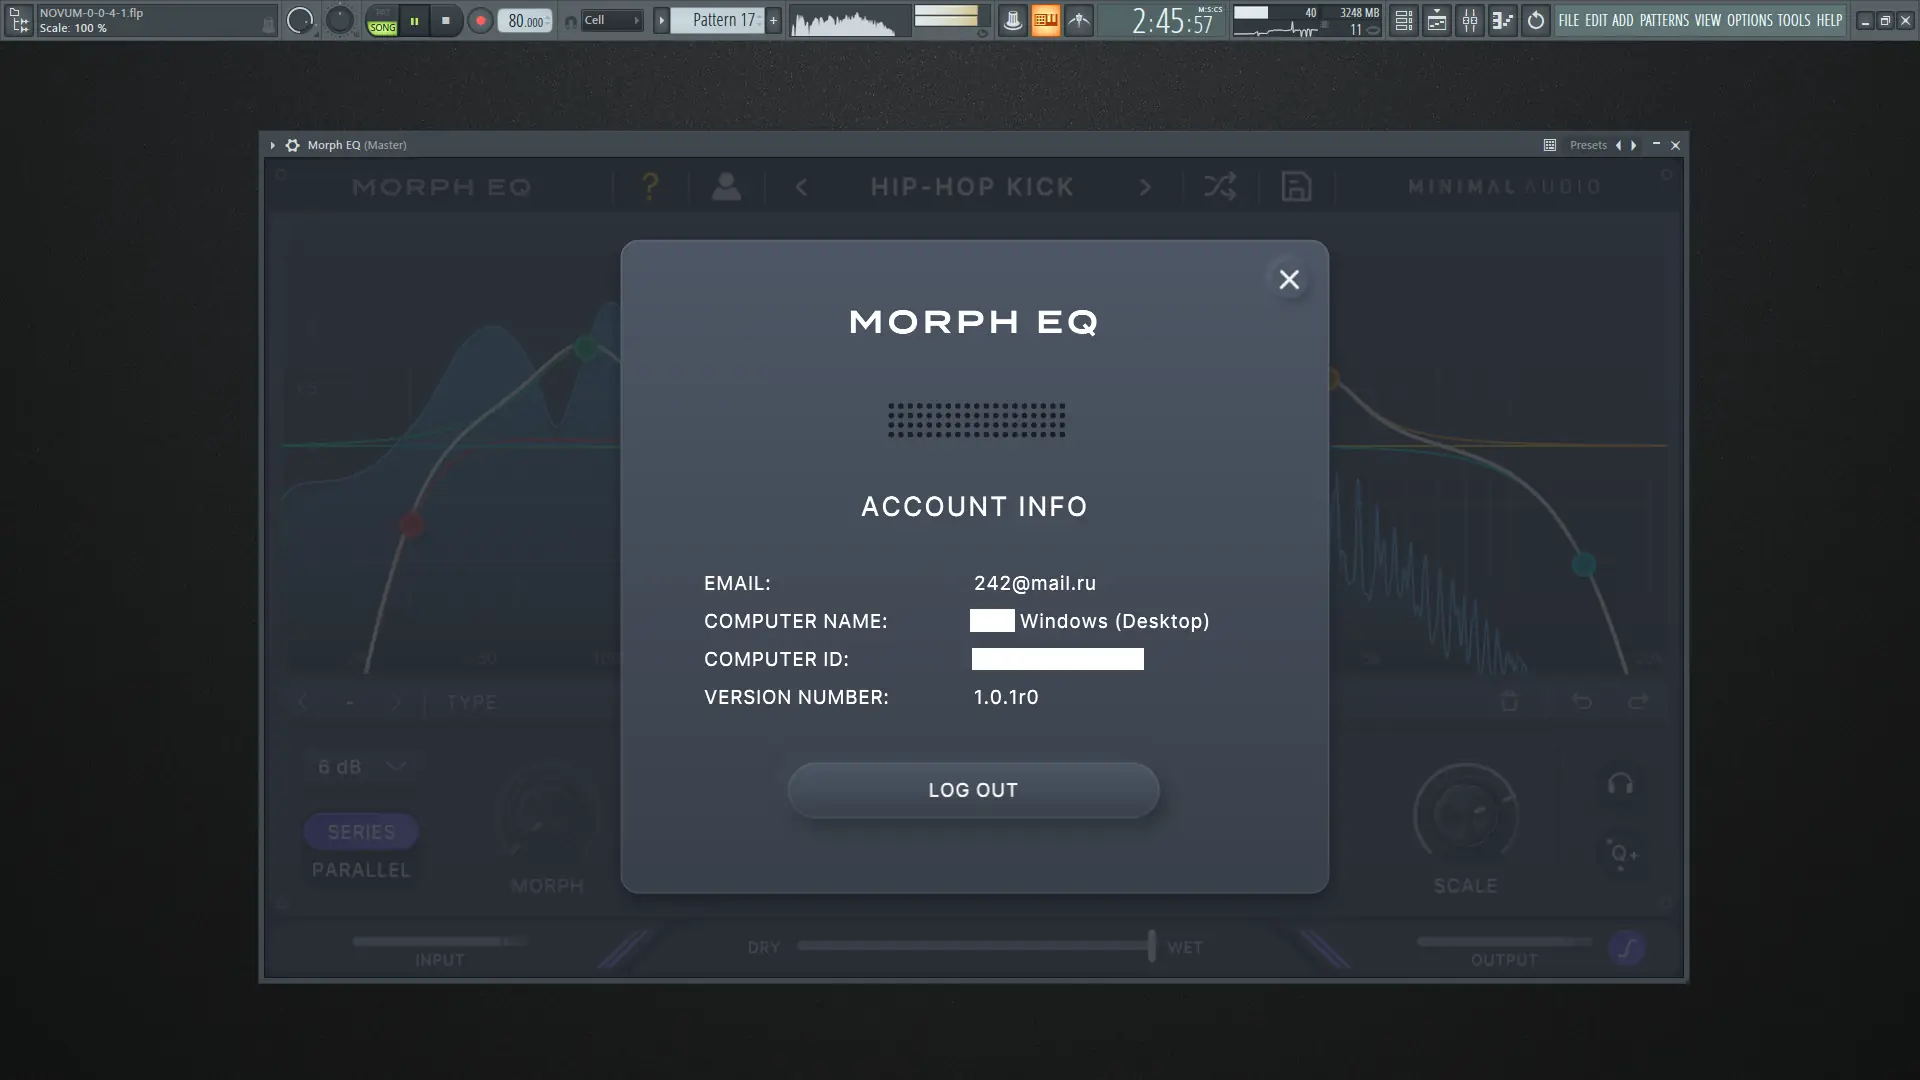This screenshot has height=1080, width=1920.
Task: Switch routing to PARALLEL mode
Action: [360, 869]
